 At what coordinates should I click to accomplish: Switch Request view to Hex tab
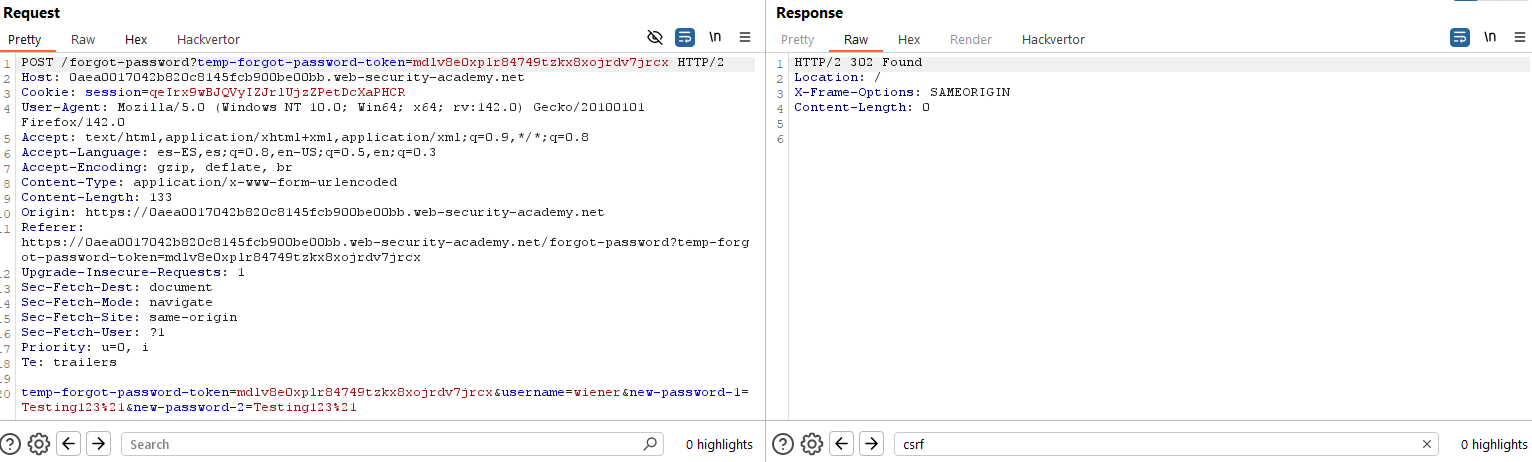136,40
